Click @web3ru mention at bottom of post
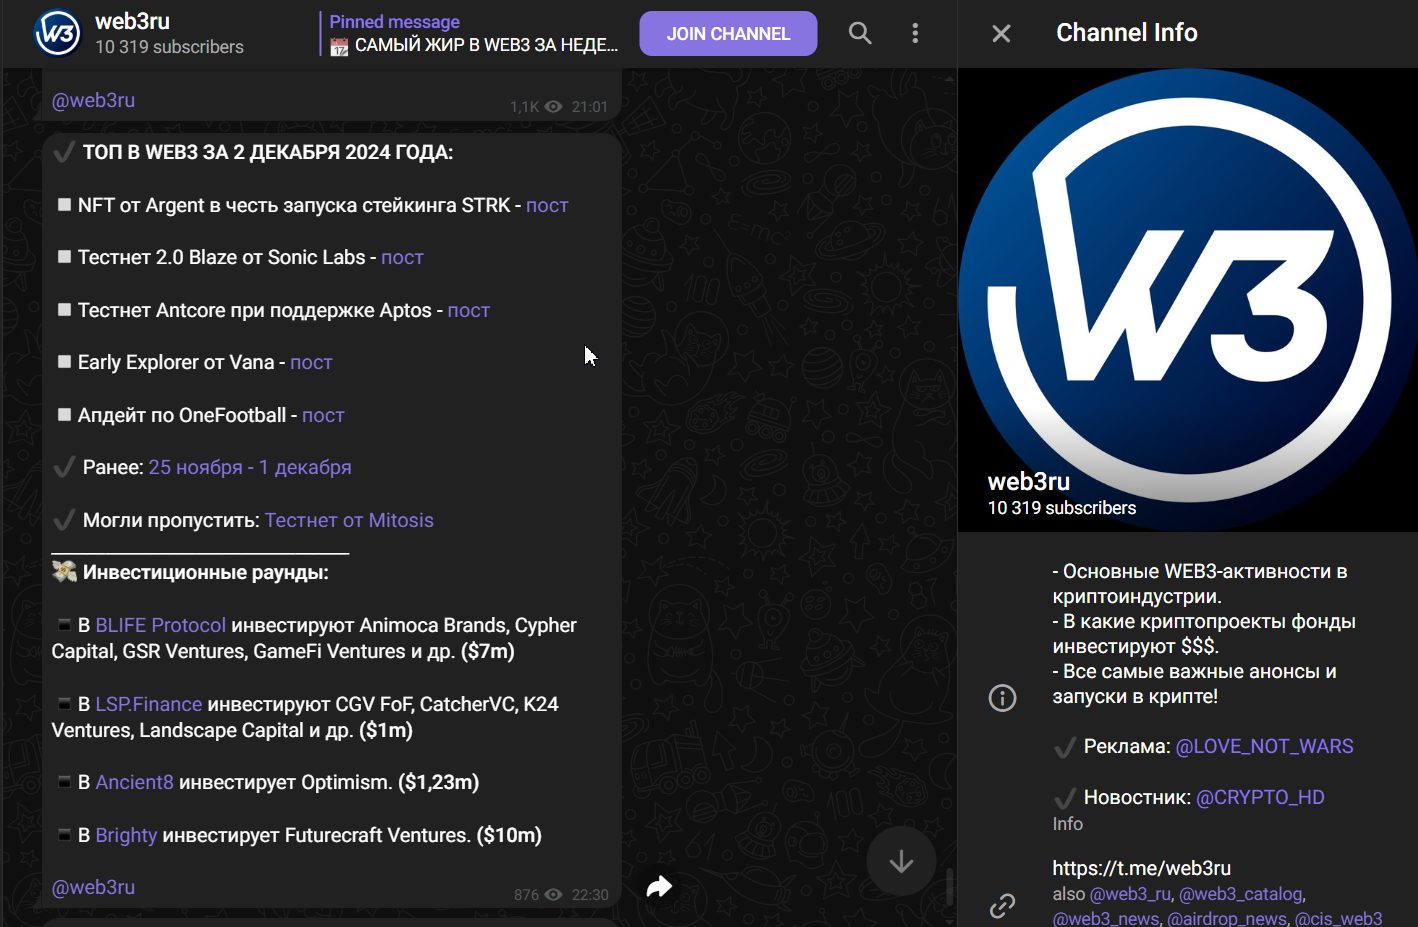This screenshot has width=1418, height=927. click(93, 887)
